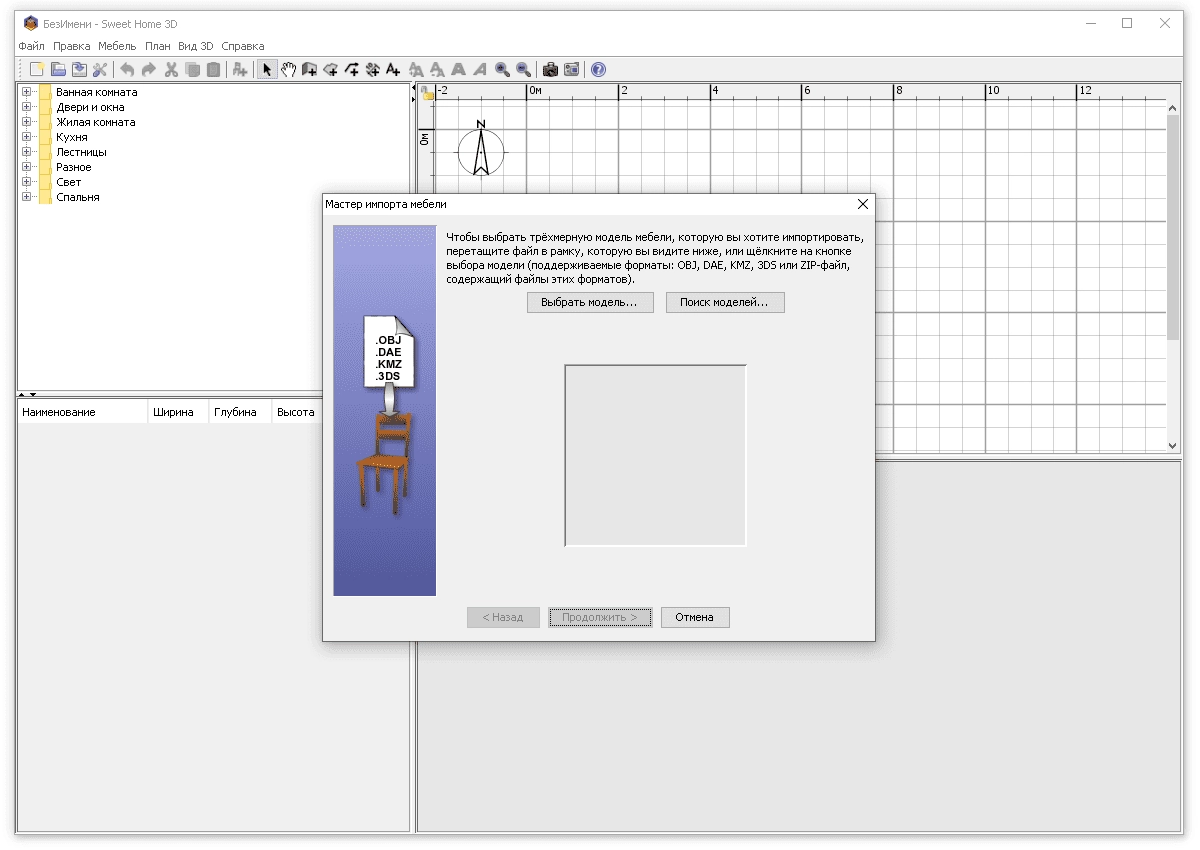Select the Лестницы catalog folder label

[81, 152]
